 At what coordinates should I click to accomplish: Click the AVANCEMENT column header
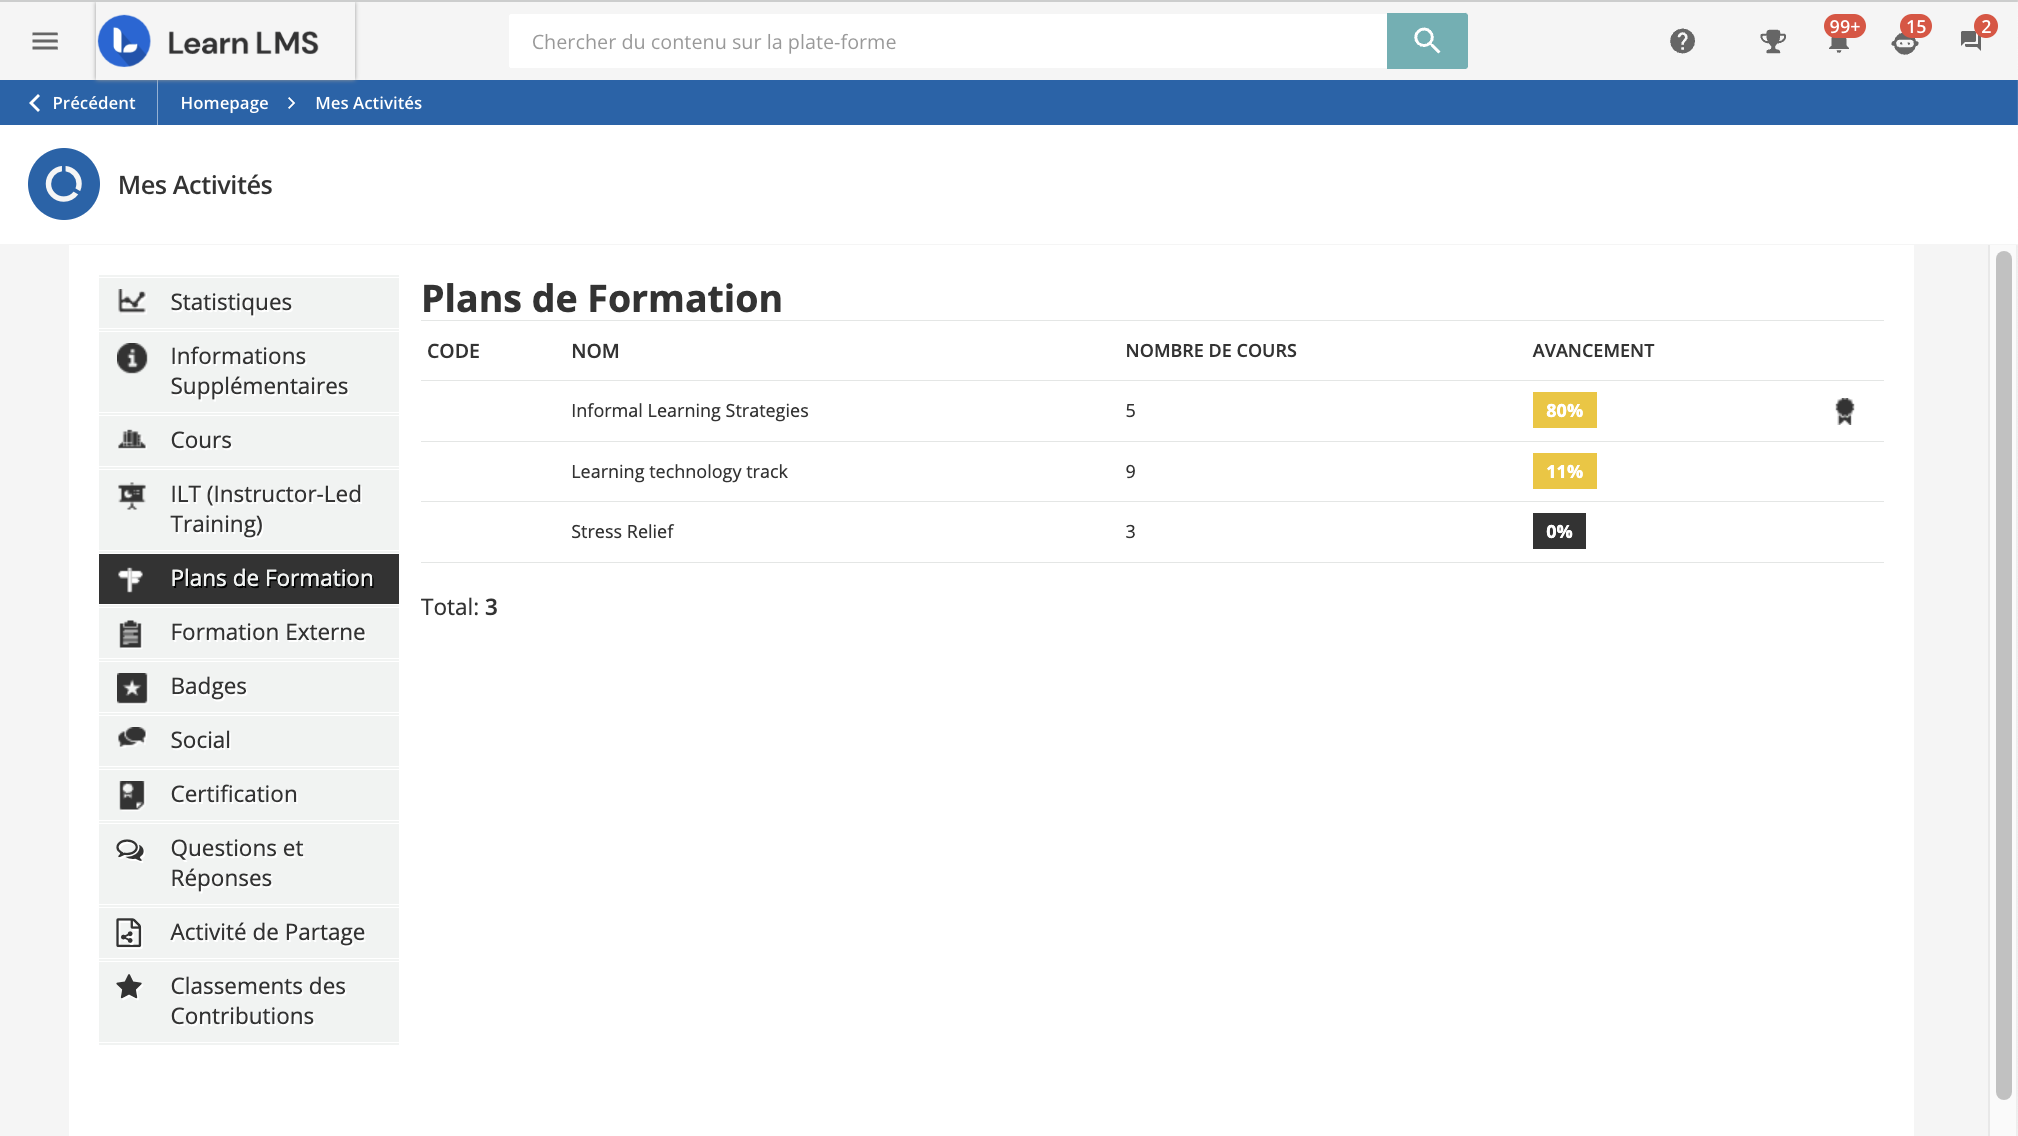click(1593, 351)
